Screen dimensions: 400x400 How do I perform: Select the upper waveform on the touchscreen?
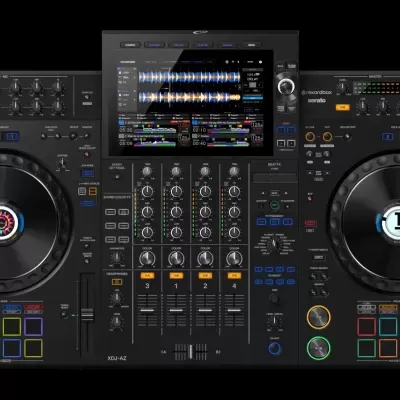point(189,77)
